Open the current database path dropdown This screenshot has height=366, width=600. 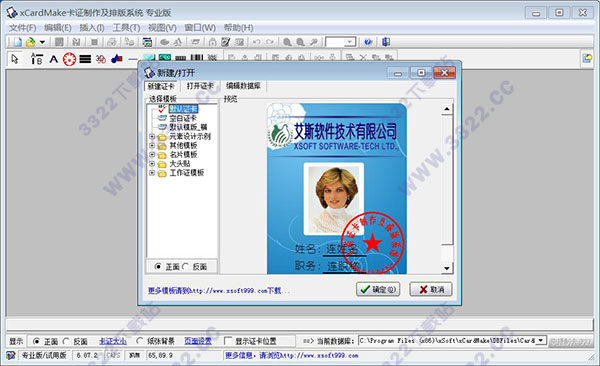click(541, 340)
